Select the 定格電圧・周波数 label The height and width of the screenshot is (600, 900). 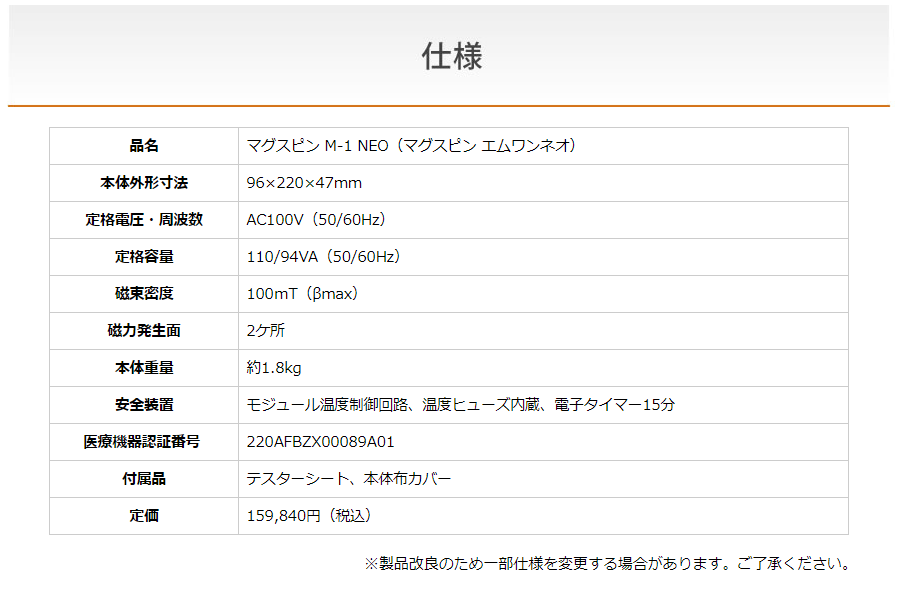click(144, 220)
